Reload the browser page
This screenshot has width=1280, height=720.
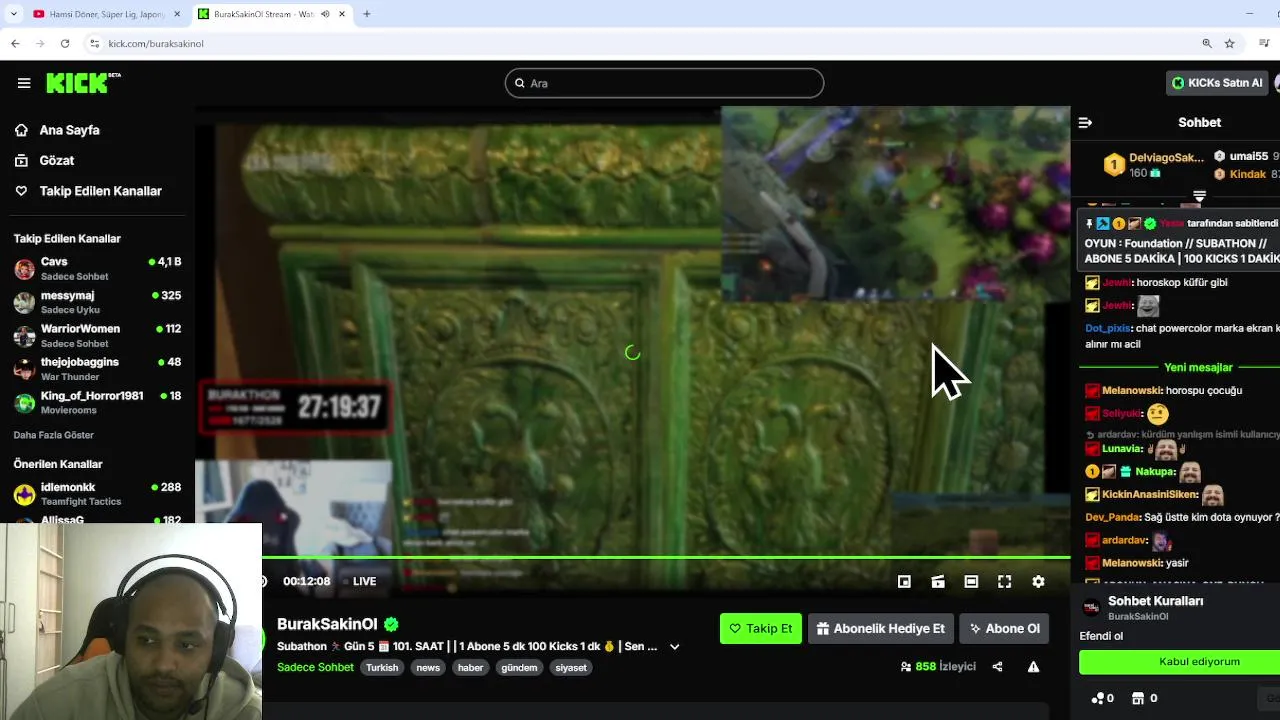65,43
